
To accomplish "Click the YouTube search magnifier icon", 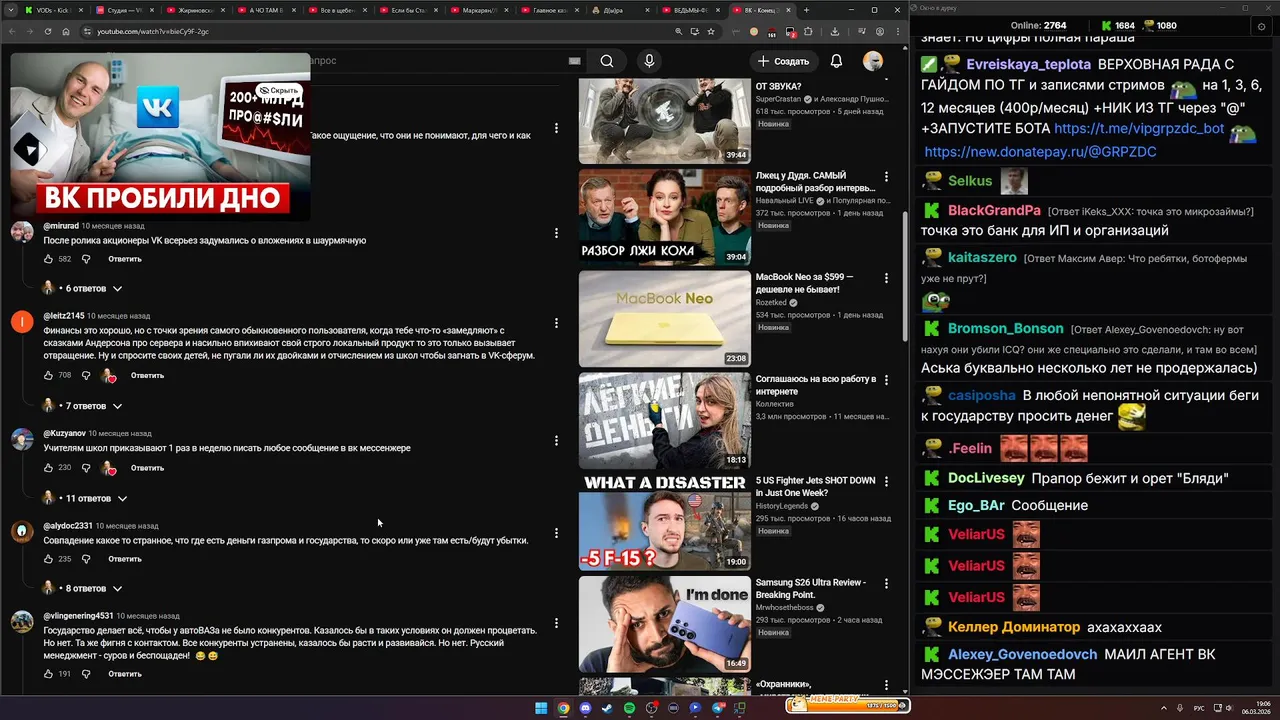I will point(607,61).
